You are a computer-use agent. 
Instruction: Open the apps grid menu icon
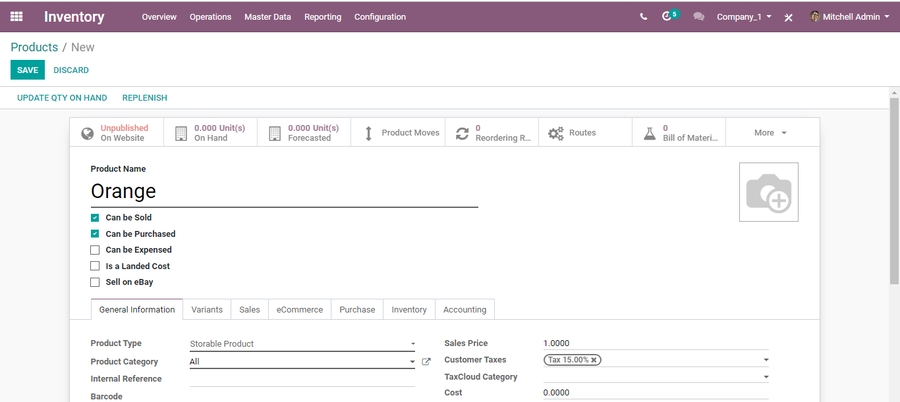(x=16, y=17)
